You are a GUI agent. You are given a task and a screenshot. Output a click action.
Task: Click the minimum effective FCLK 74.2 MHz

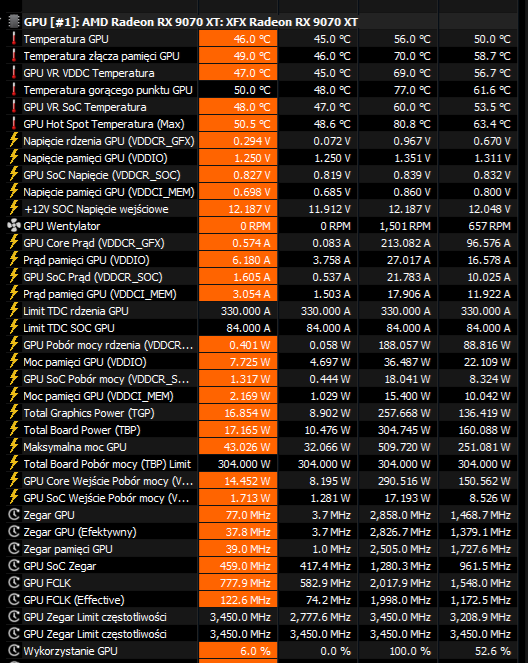(328, 600)
